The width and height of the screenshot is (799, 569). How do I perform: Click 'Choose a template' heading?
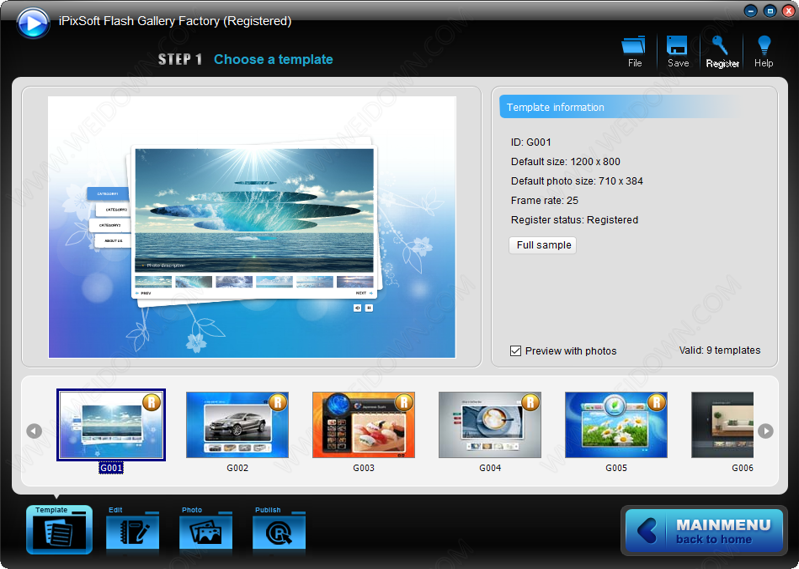[x=273, y=59]
